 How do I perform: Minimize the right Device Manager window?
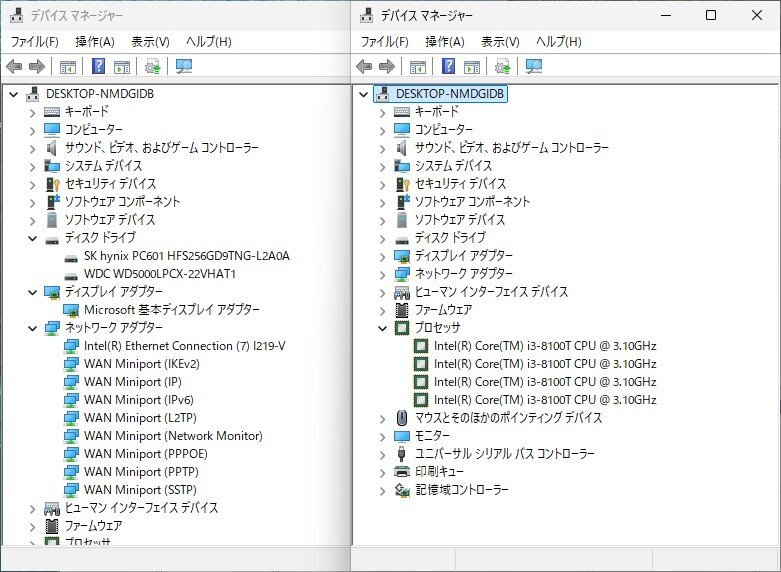click(666, 15)
